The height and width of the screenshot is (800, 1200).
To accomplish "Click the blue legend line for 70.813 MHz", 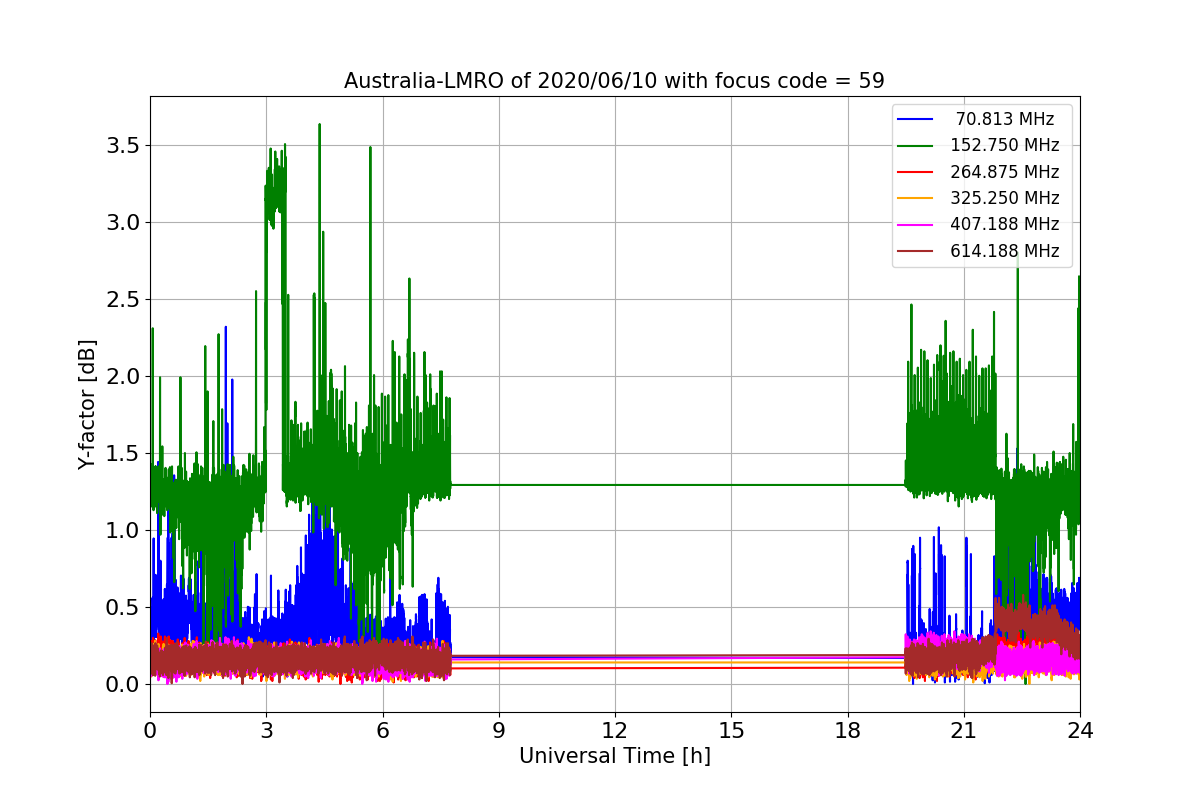I will click(915, 119).
